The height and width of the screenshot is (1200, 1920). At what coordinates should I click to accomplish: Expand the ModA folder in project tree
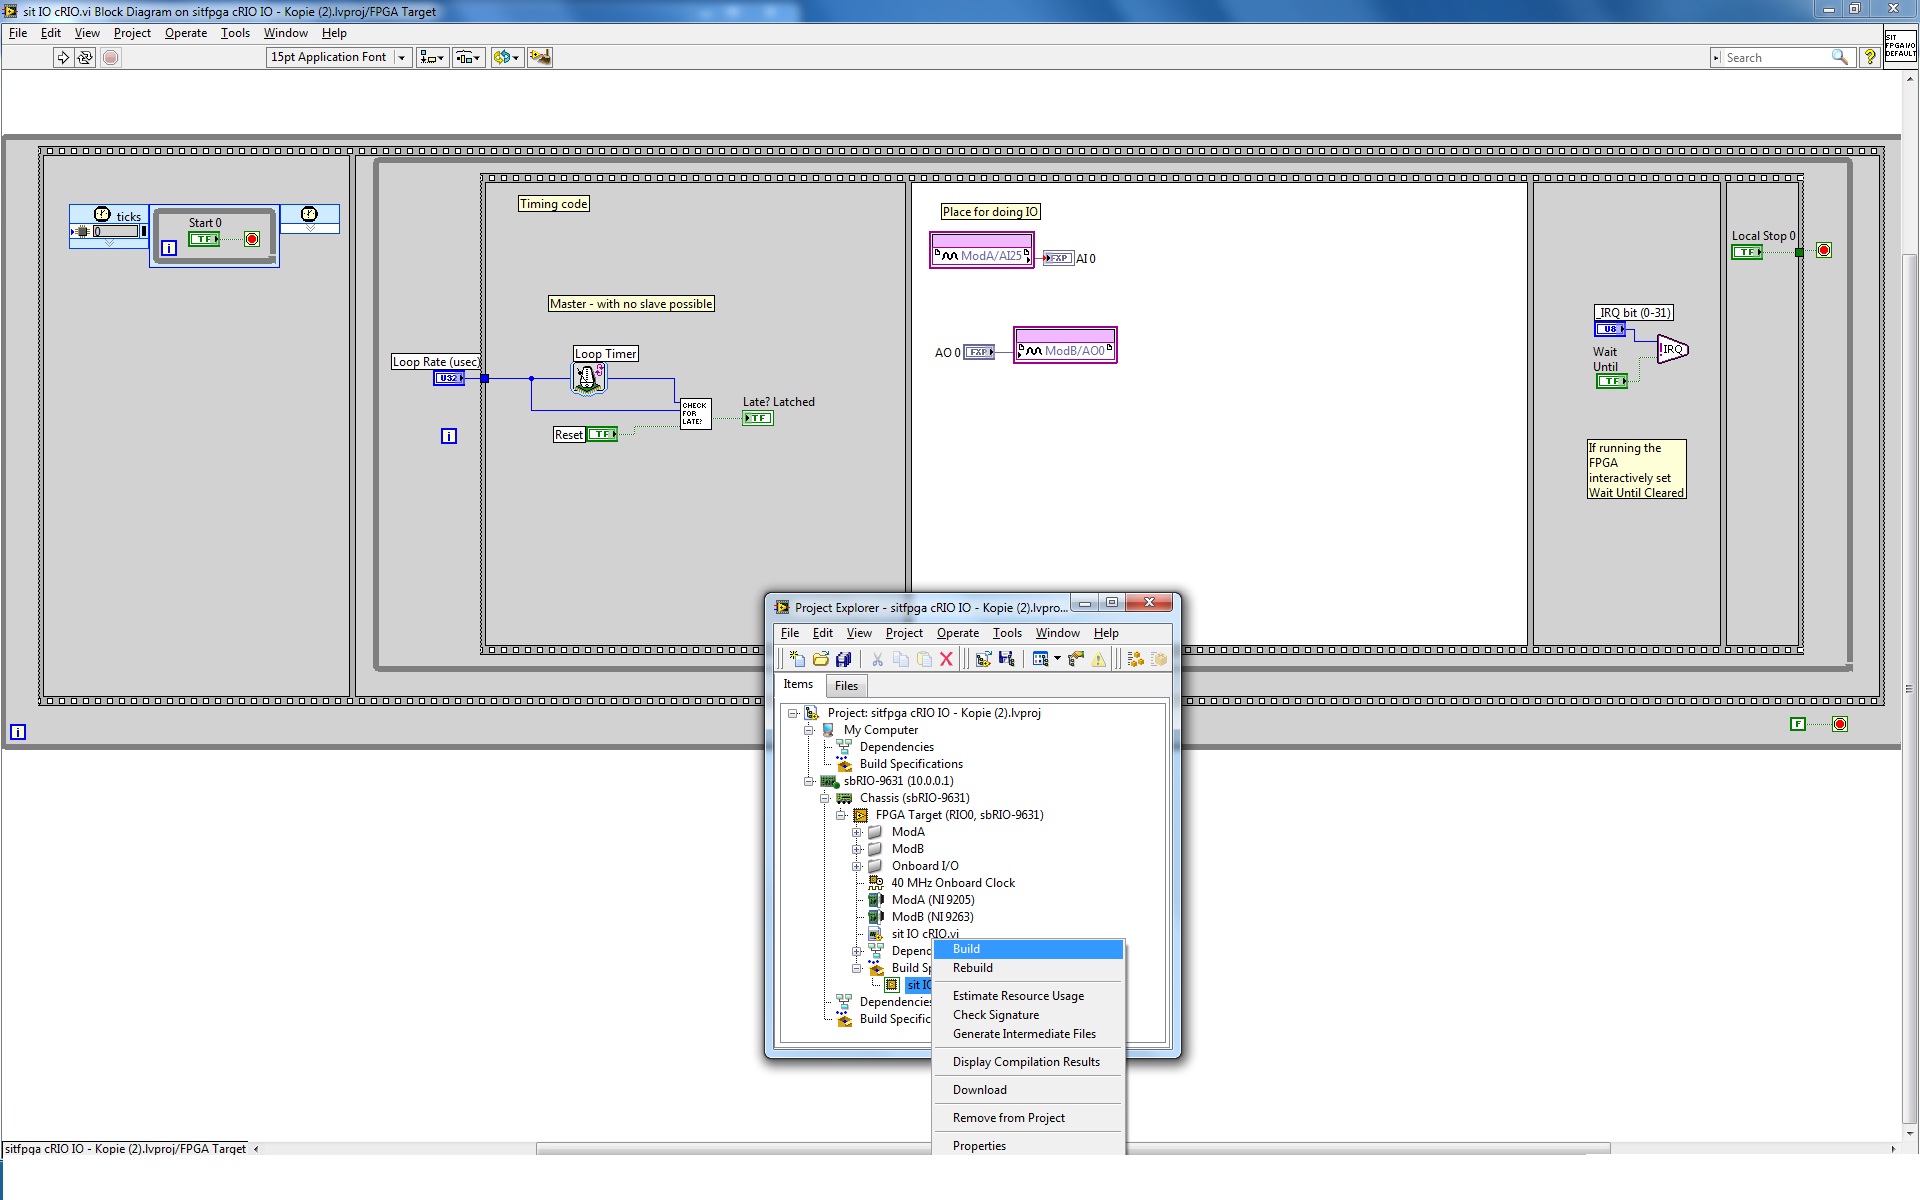[x=857, y=832]
